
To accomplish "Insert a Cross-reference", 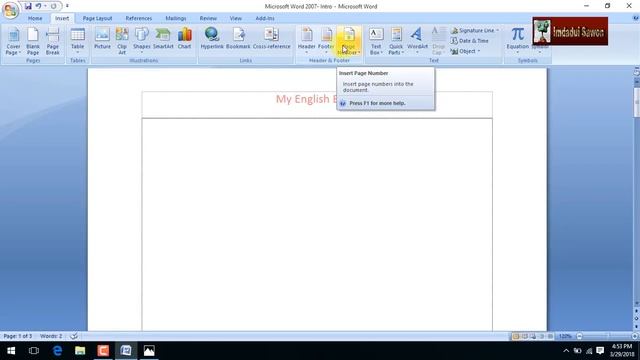I will 271,39.
